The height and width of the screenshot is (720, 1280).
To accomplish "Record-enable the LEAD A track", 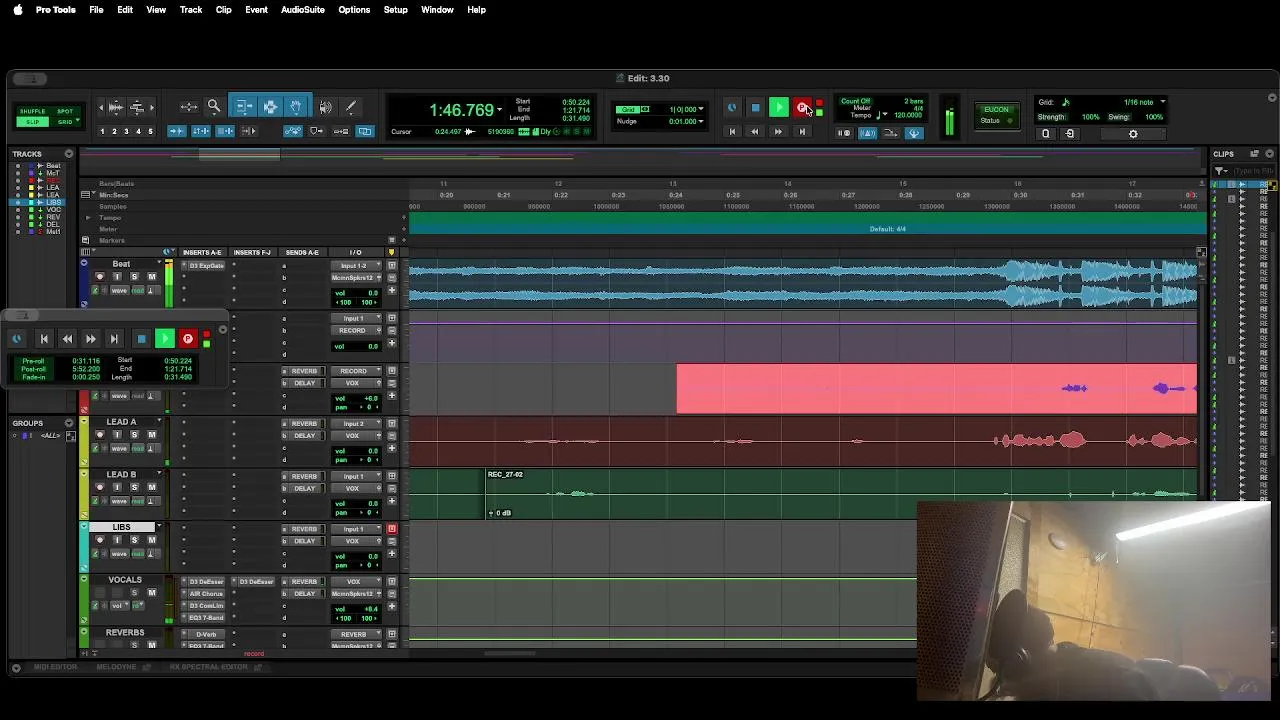I will coord(99,435).
